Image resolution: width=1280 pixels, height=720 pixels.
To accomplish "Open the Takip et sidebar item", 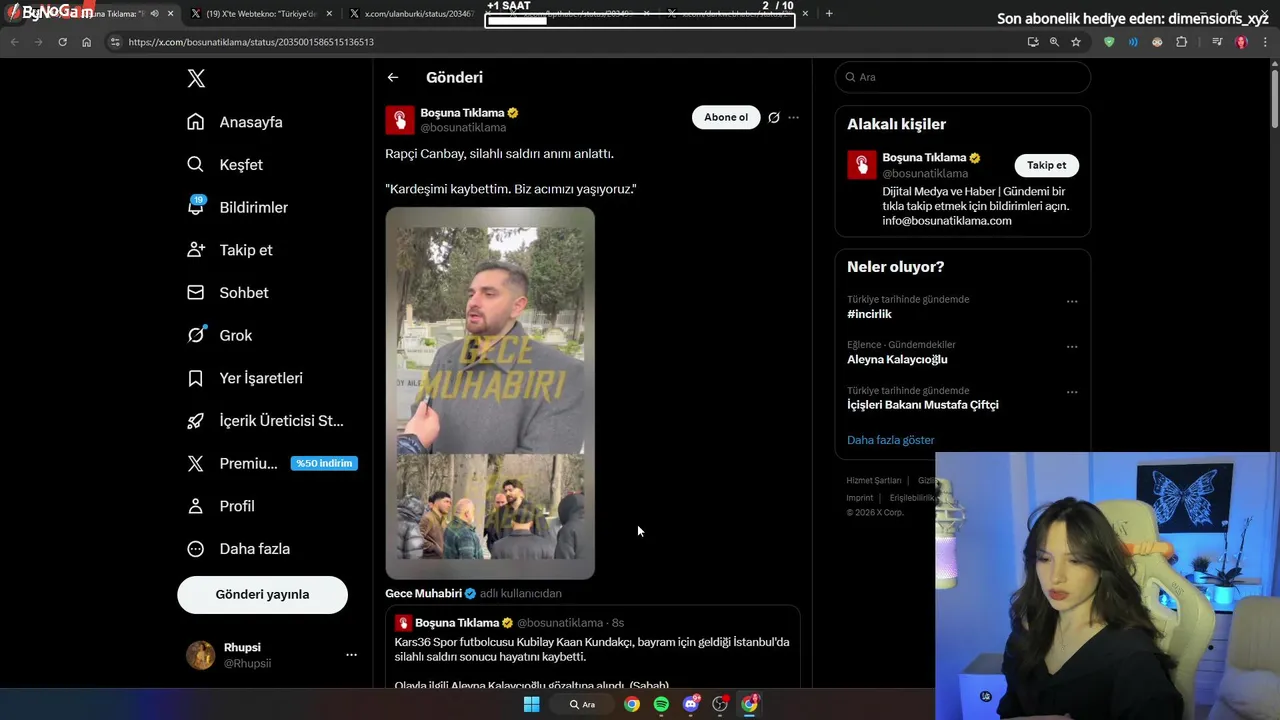I will pos(229,250).
